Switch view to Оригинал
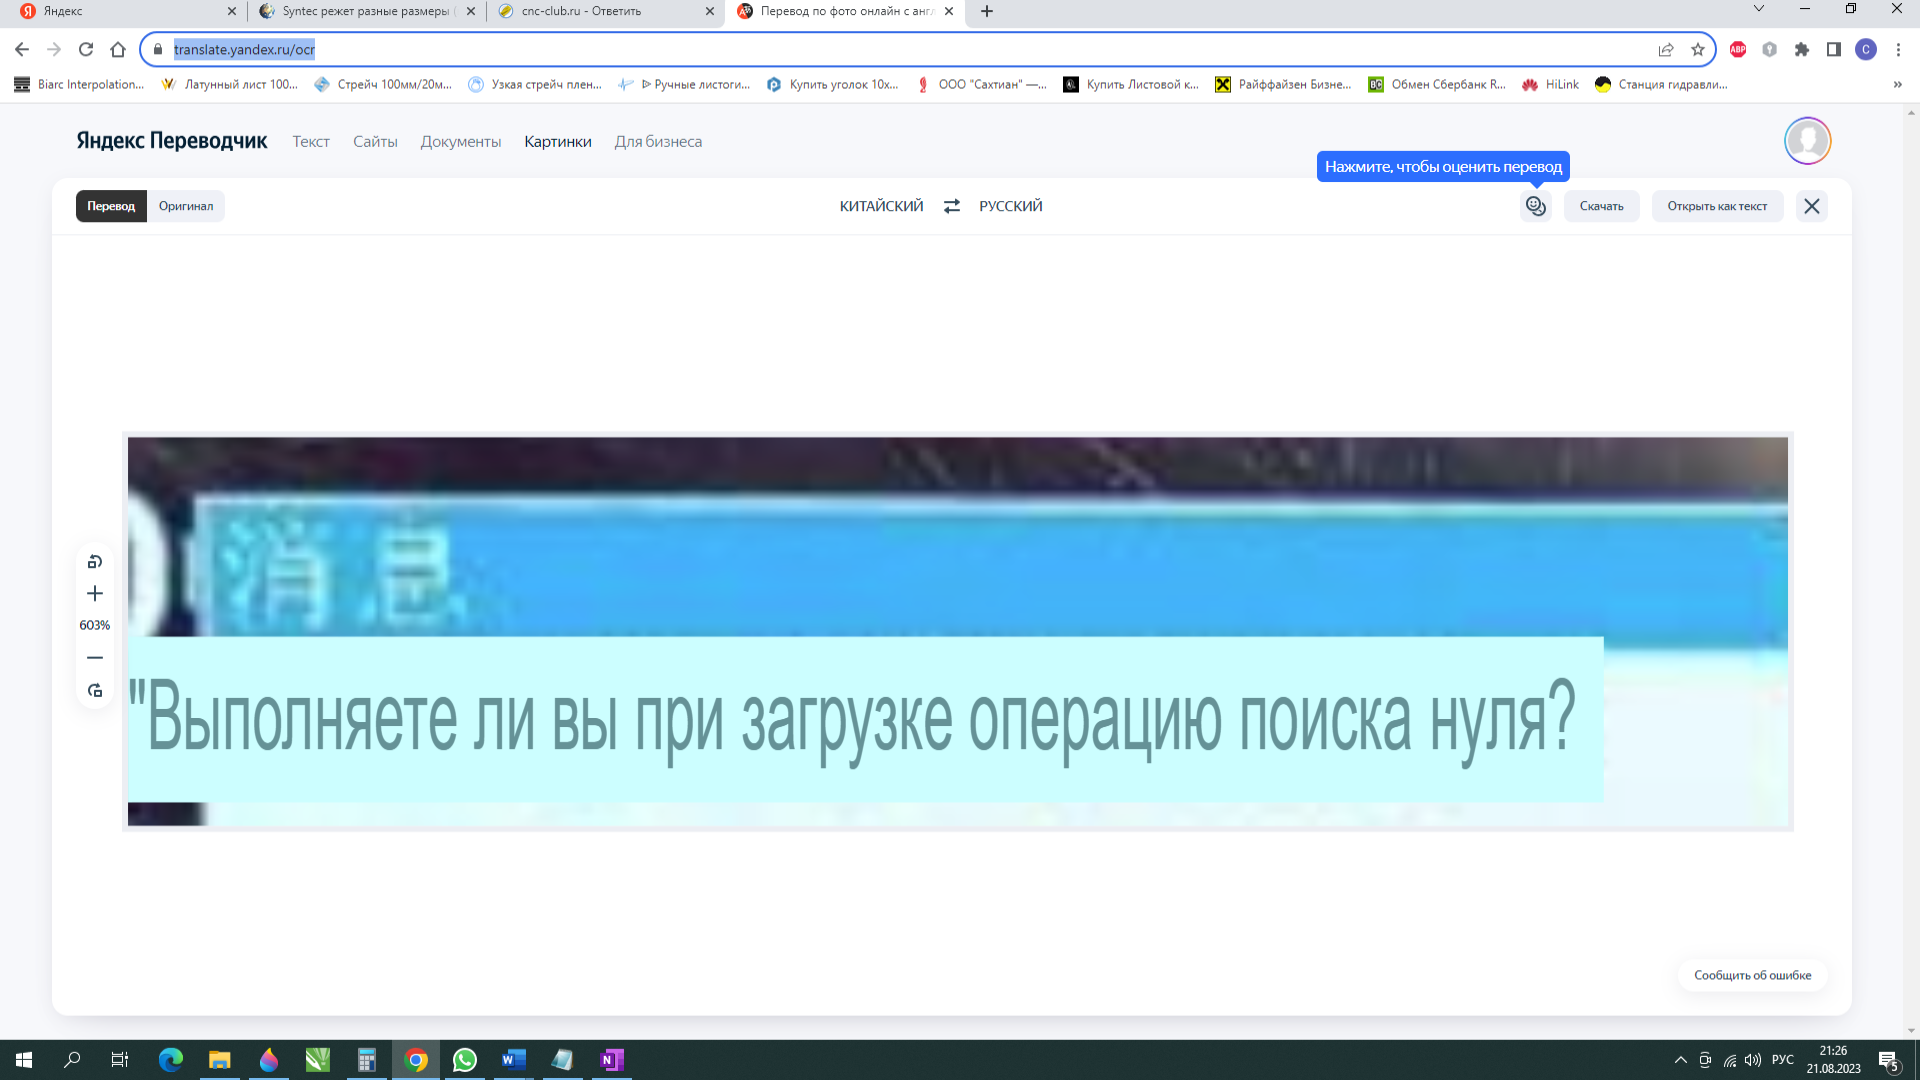1920x1080 pixels. (x=186, y=206)
